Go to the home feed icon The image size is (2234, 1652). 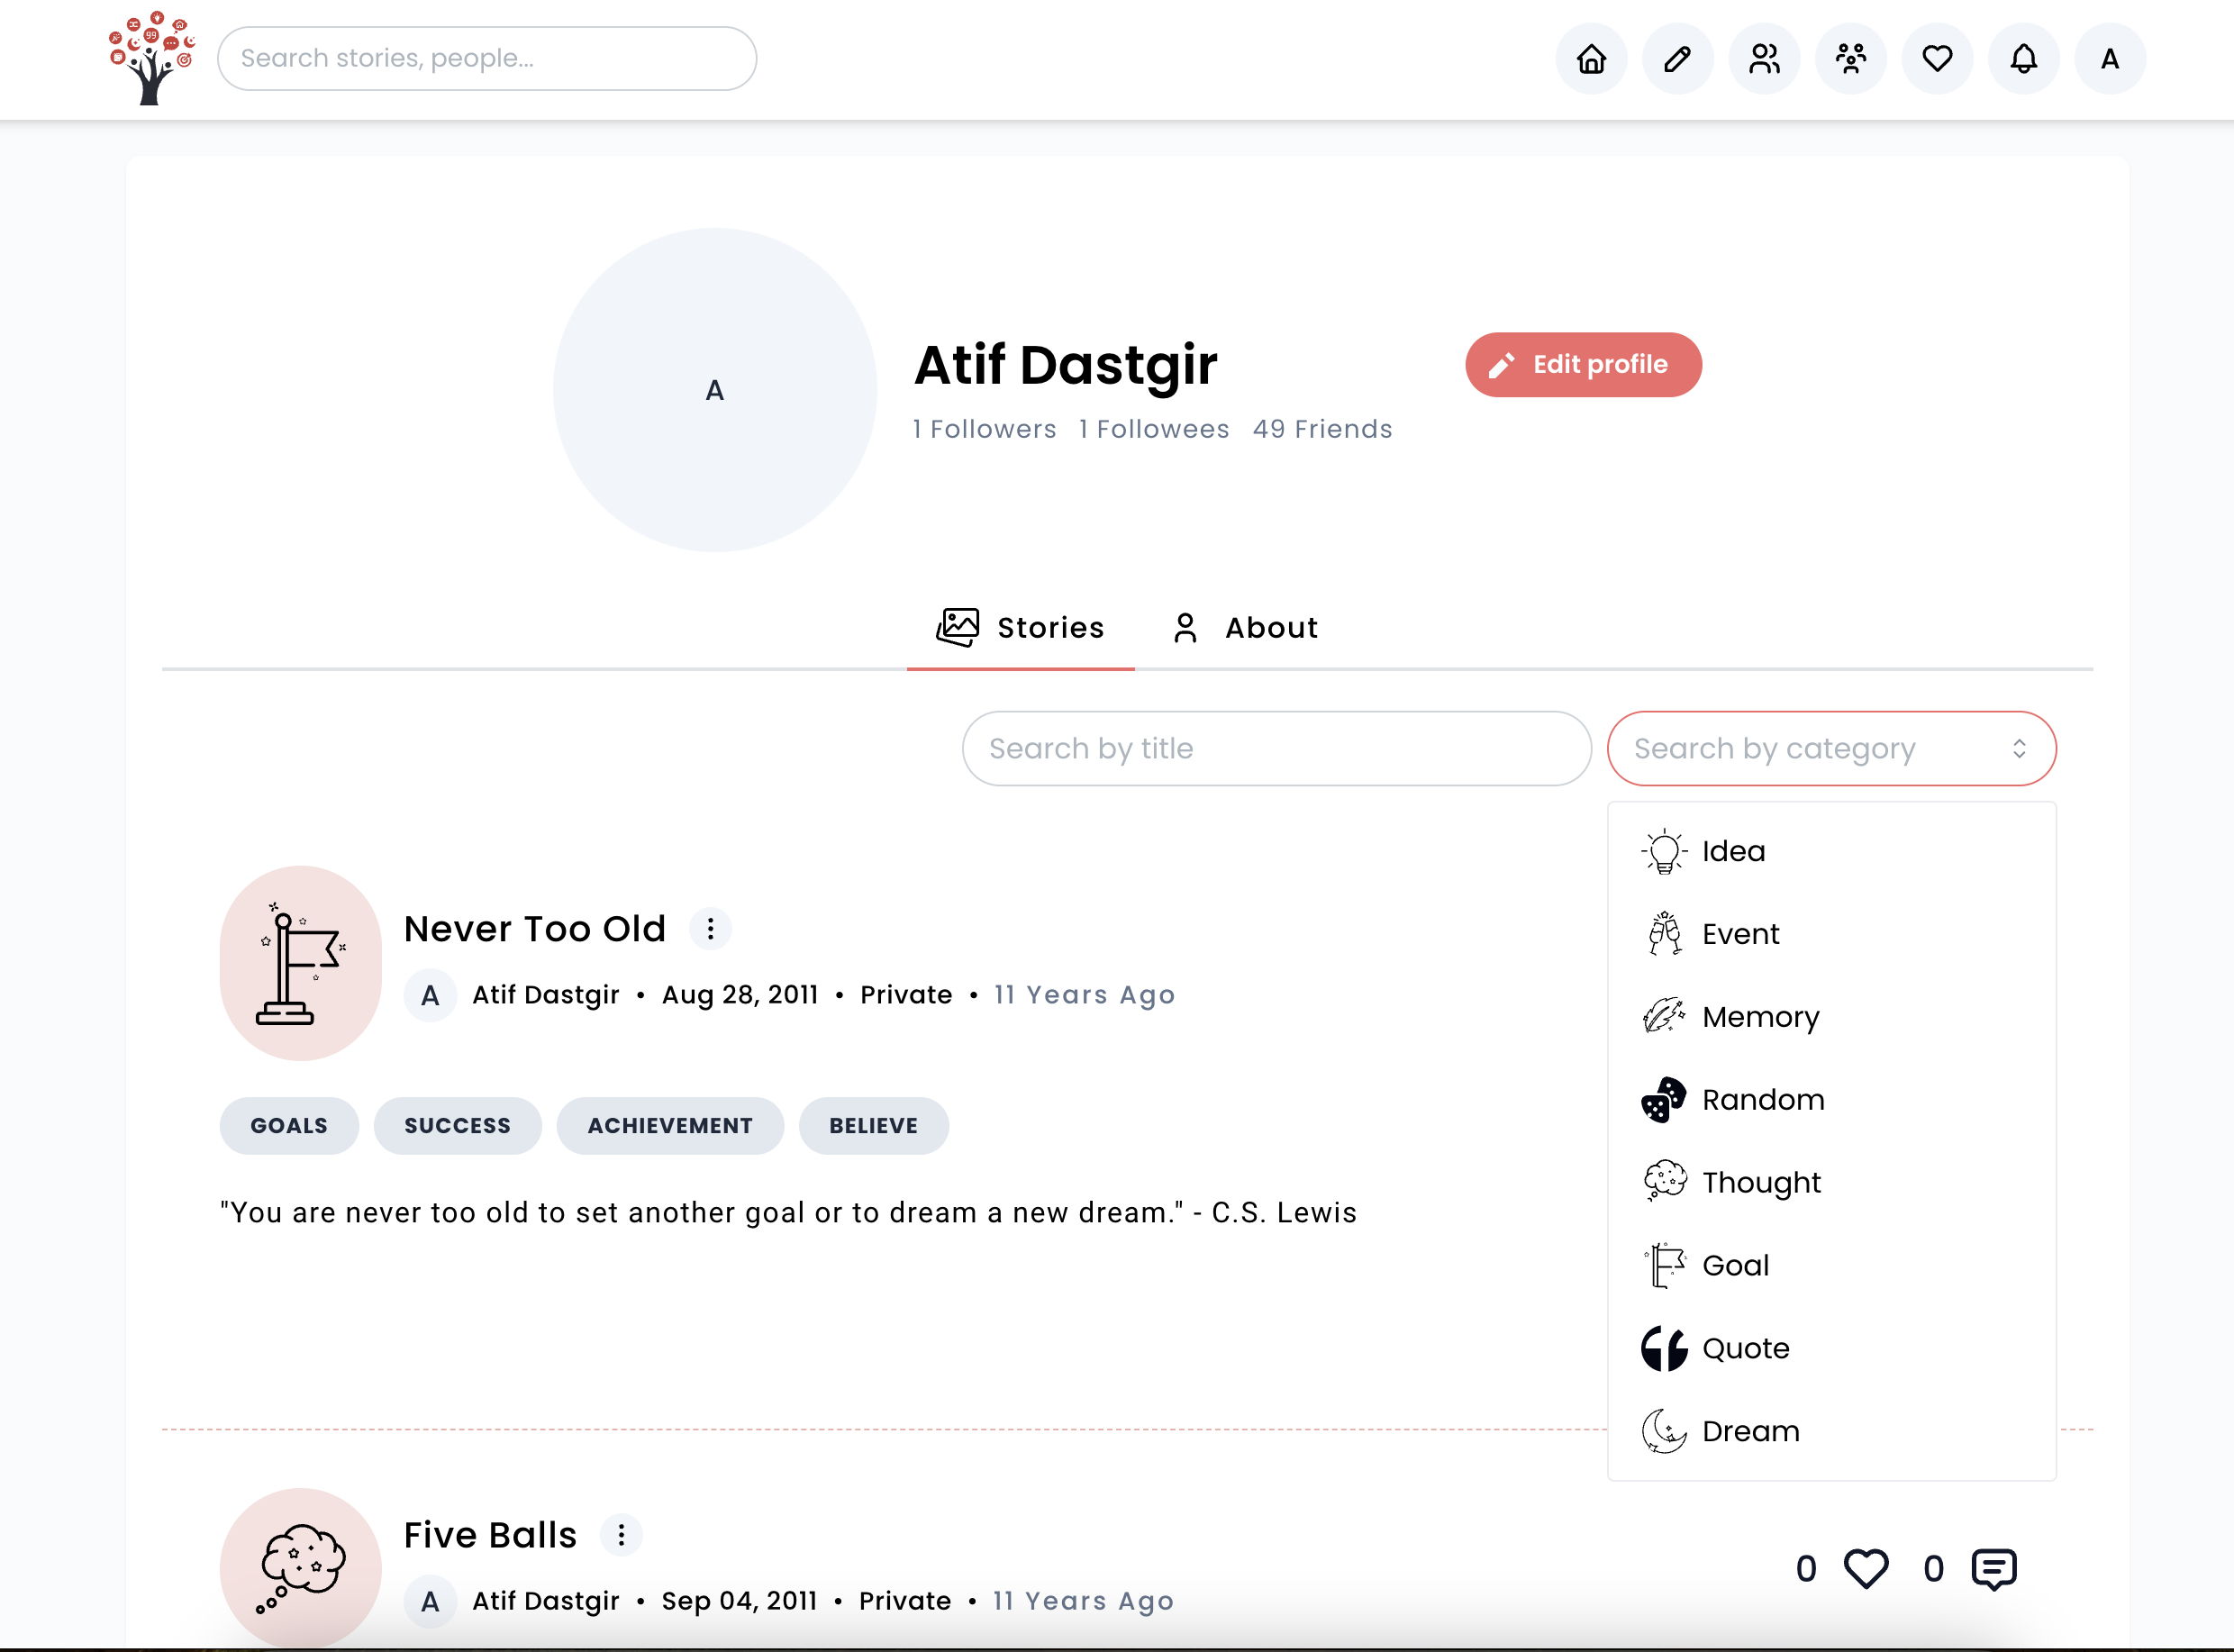1591,59
